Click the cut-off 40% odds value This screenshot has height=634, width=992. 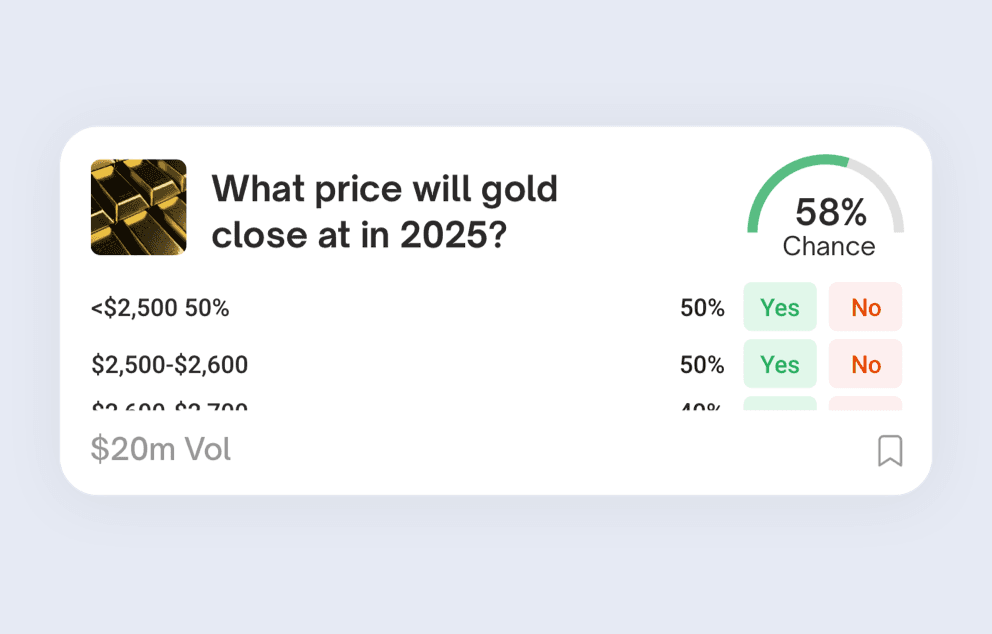(x=702, y=406)
